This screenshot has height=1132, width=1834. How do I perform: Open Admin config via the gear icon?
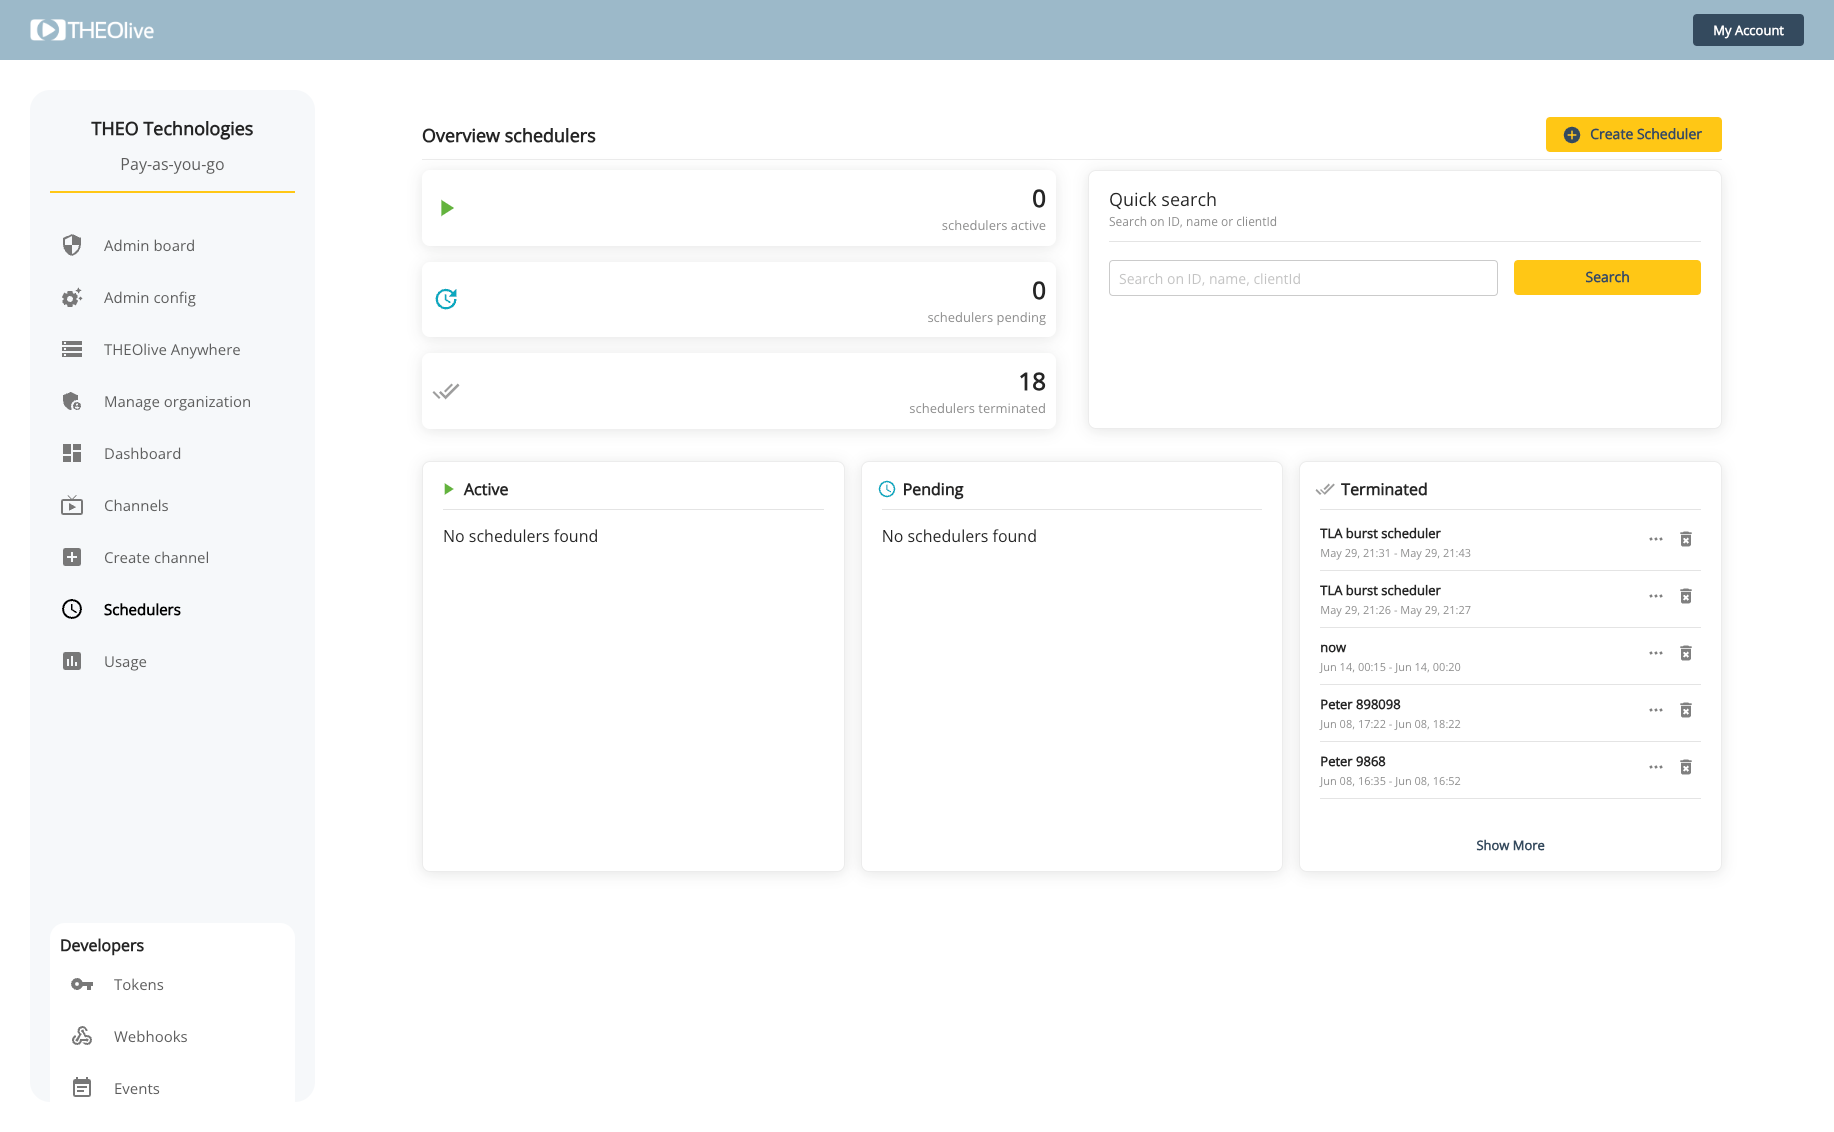pos(71,297)
